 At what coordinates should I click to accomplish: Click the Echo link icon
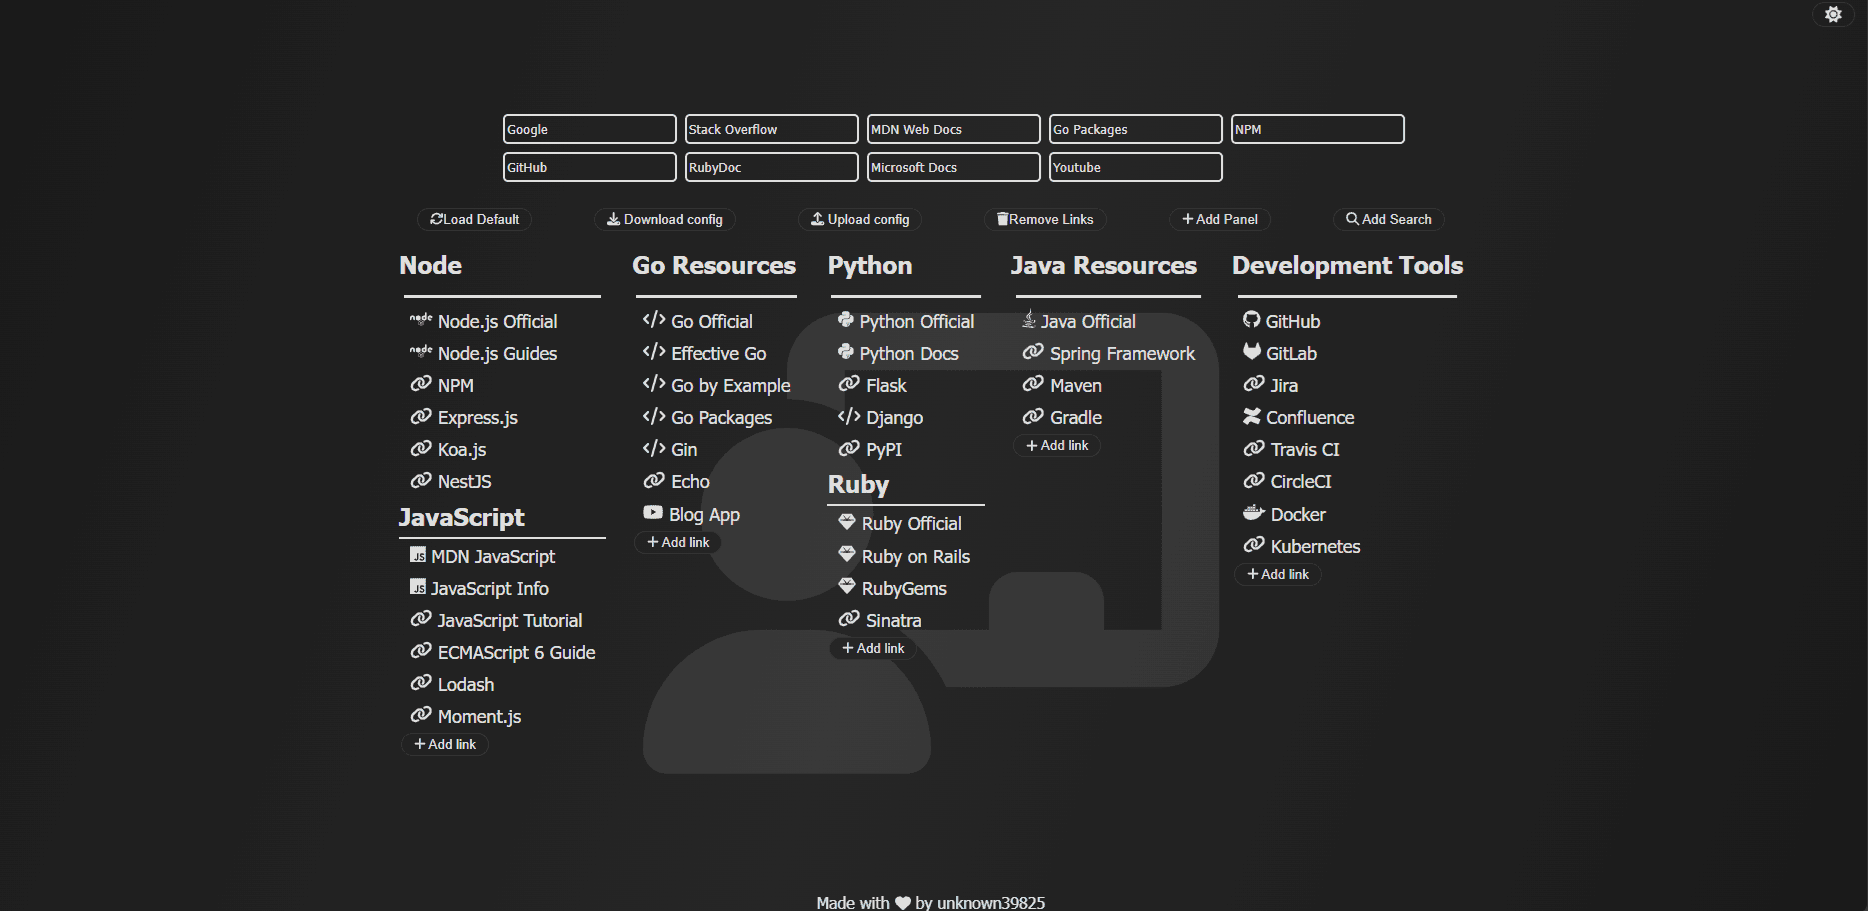click(654, 480)
